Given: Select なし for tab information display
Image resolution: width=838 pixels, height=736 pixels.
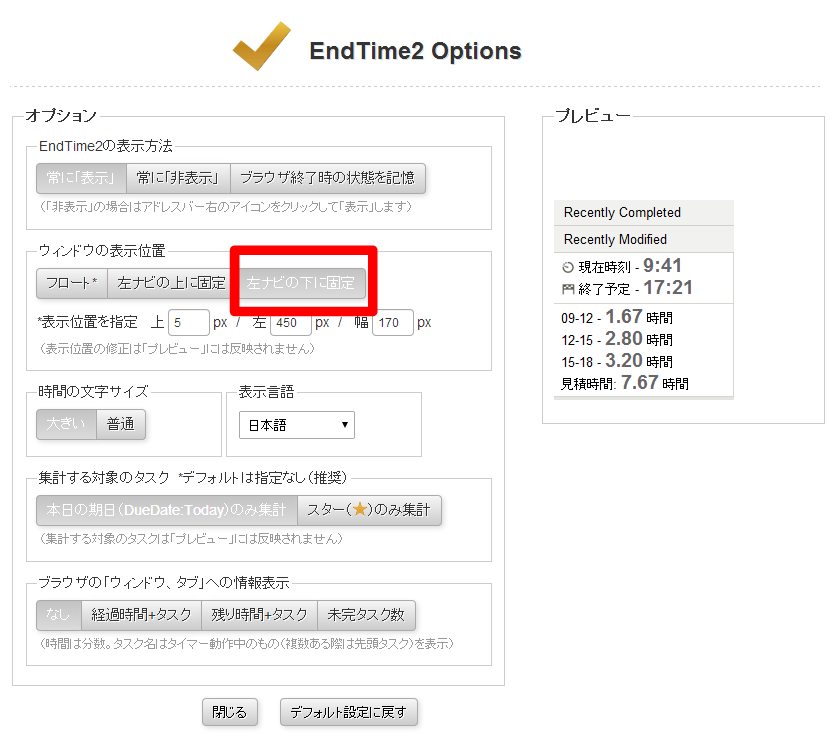Looking at the screenshot, I should 58,615.
